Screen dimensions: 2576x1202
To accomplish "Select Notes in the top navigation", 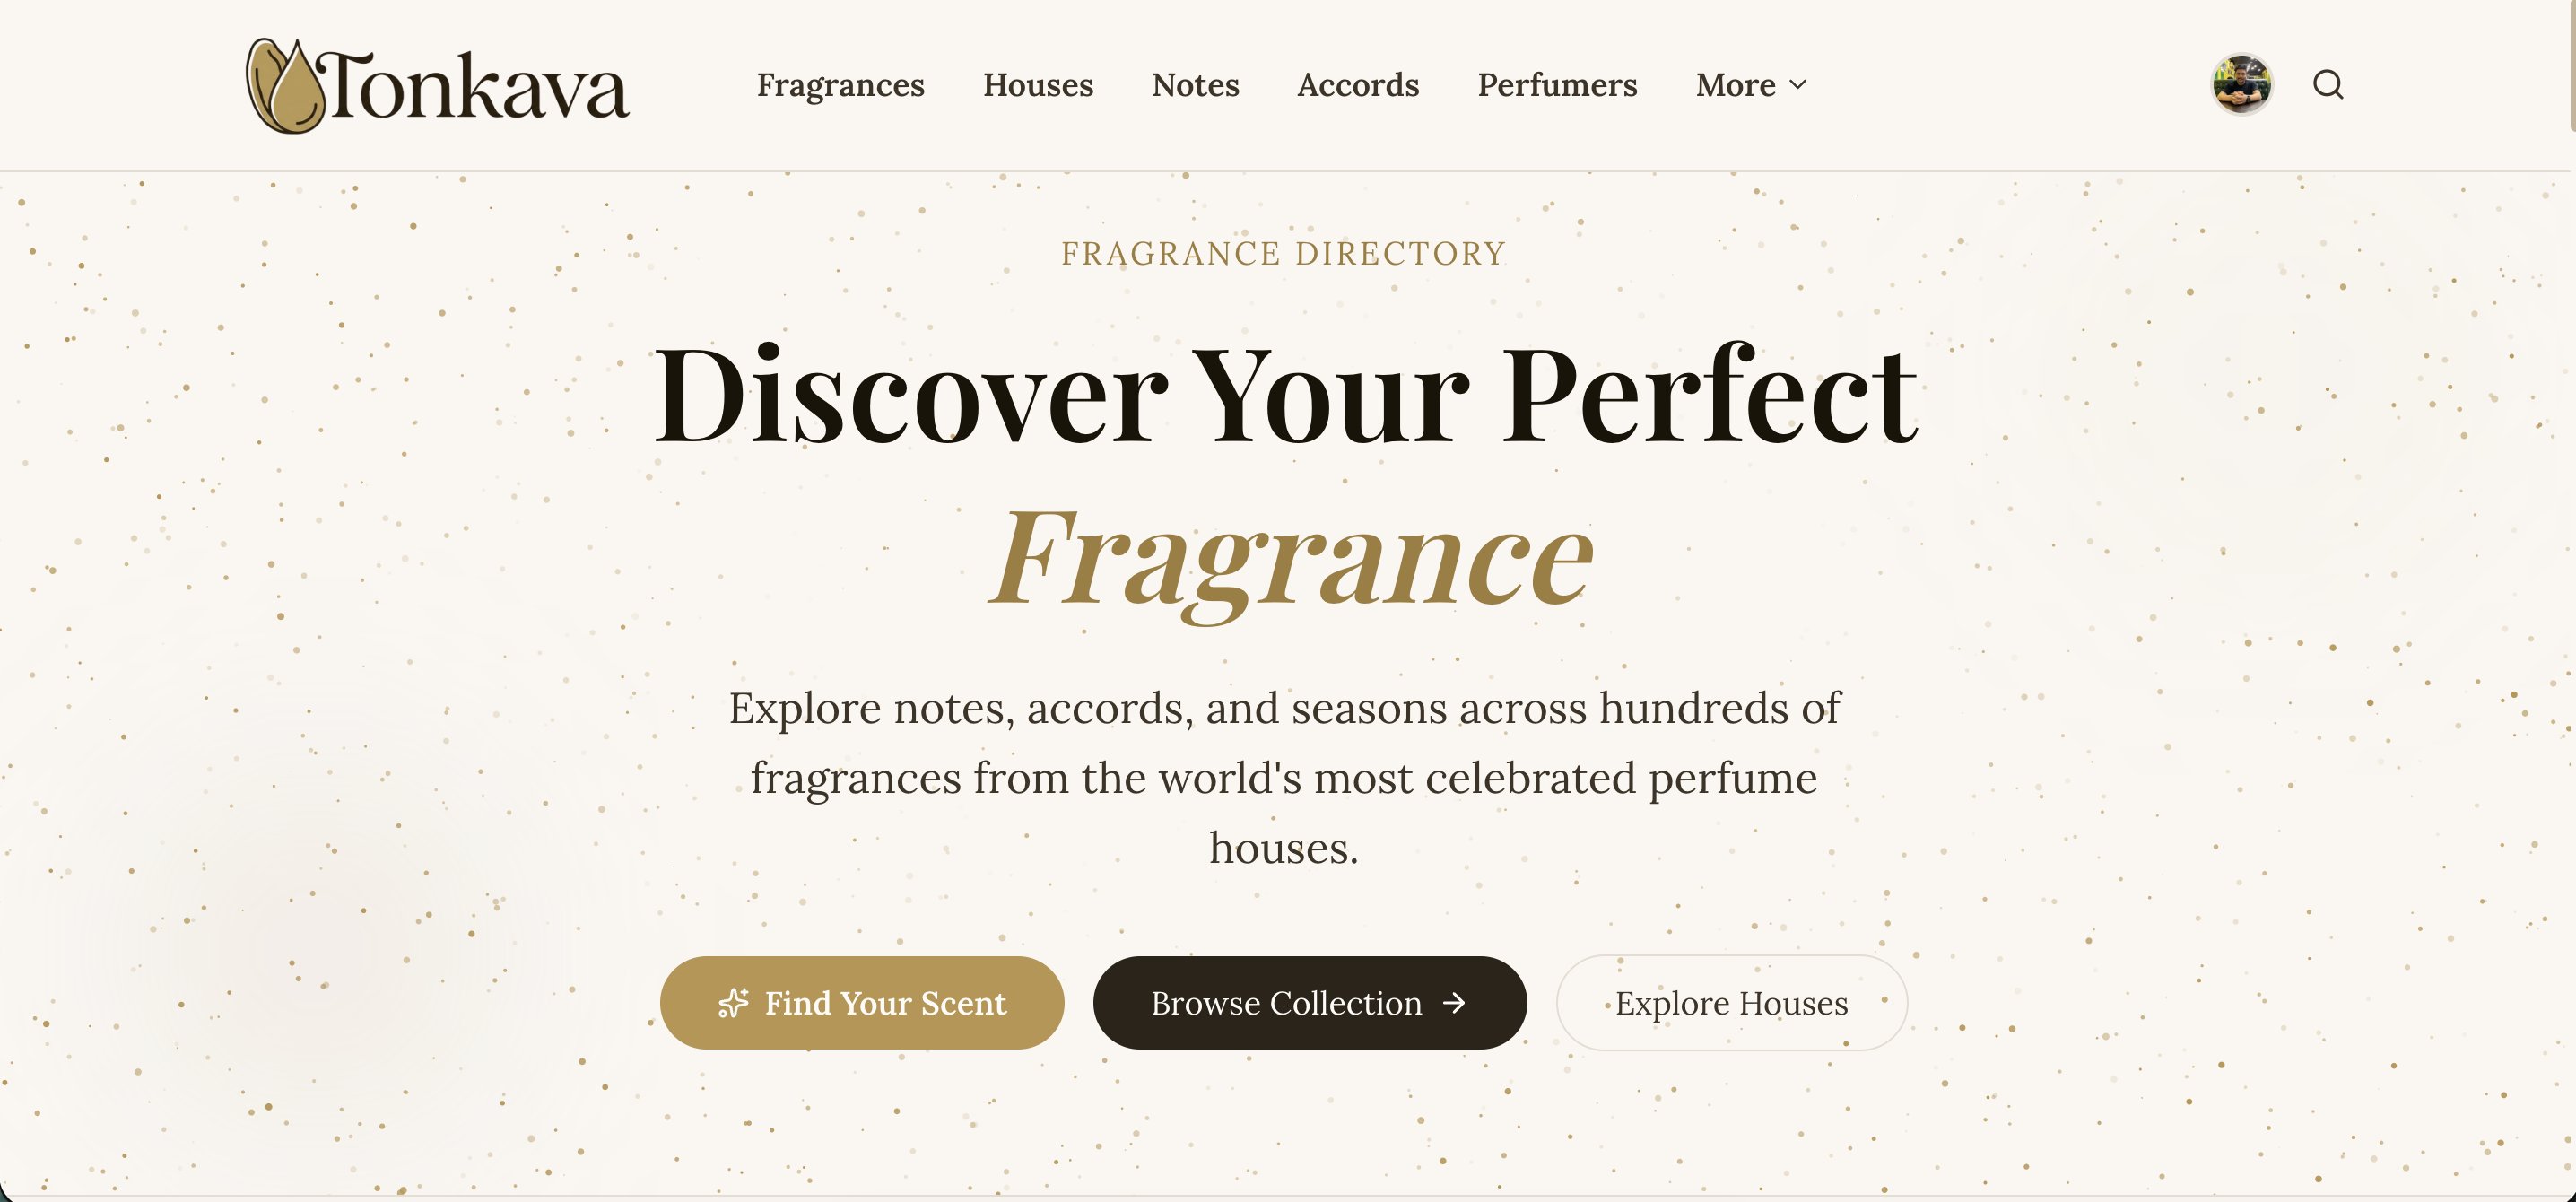I will [x=1195, y=85].
